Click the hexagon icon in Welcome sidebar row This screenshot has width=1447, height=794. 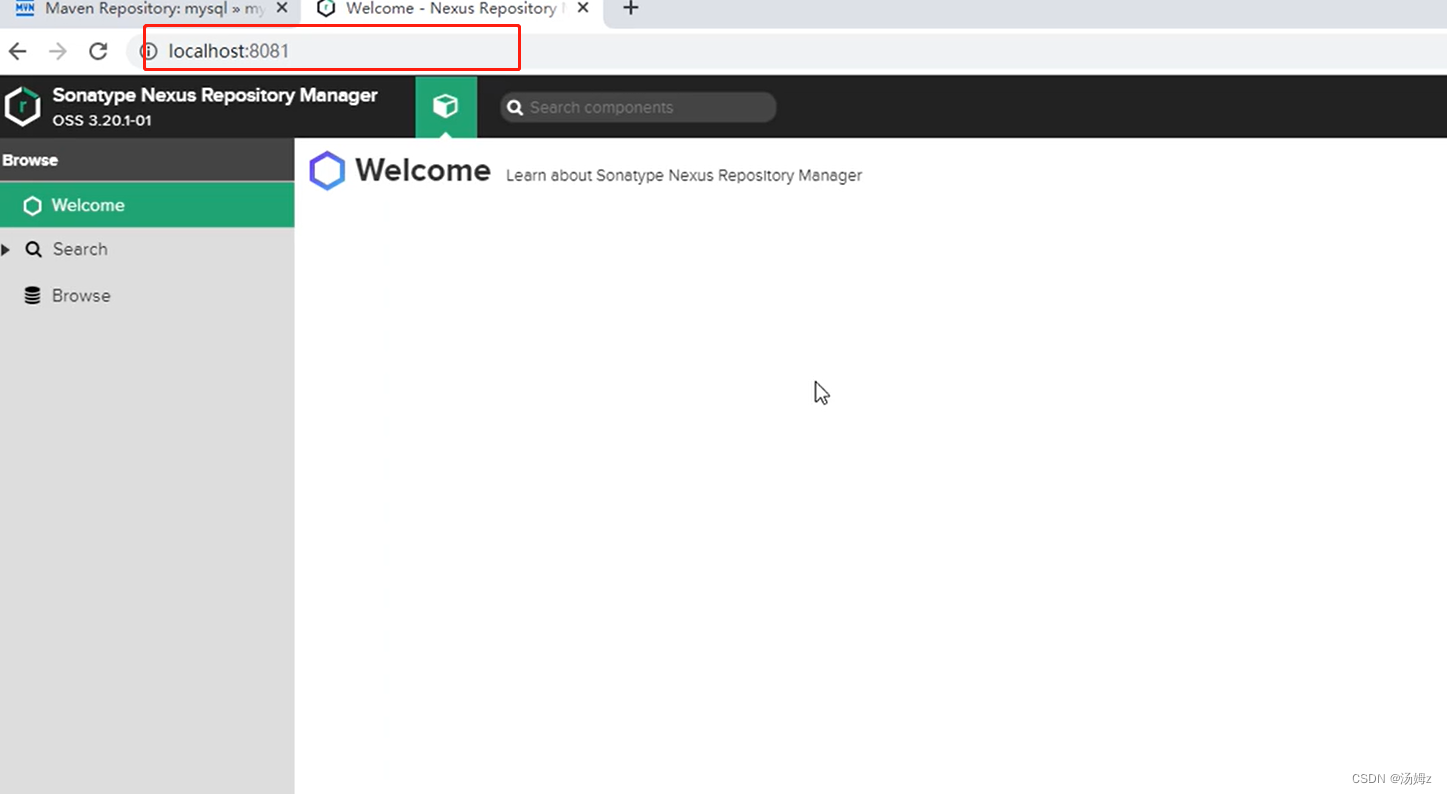coord(32,205)
